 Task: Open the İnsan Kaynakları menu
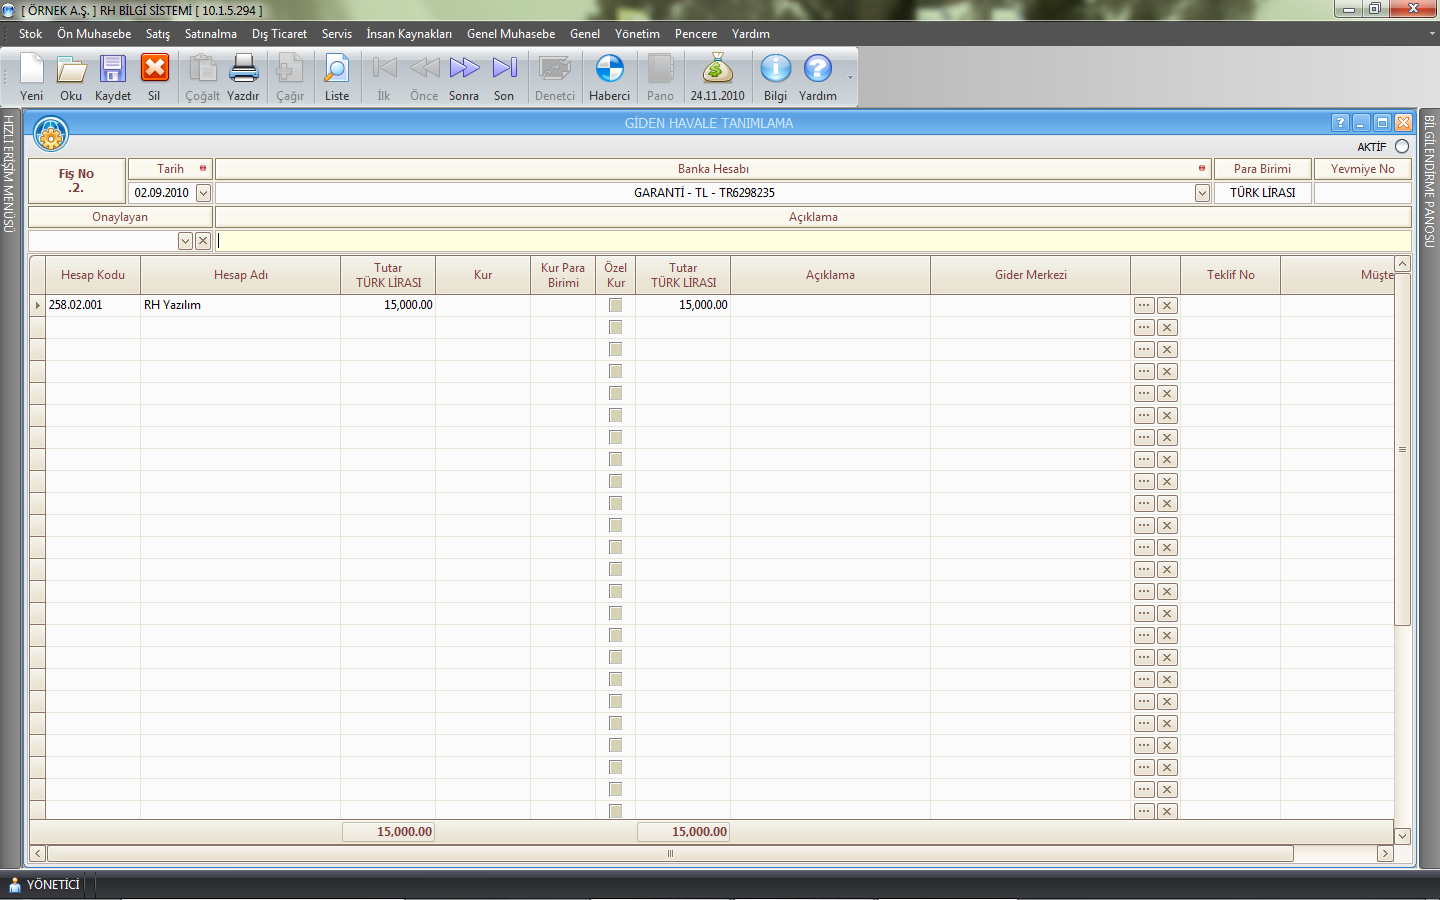click(408, 34)
